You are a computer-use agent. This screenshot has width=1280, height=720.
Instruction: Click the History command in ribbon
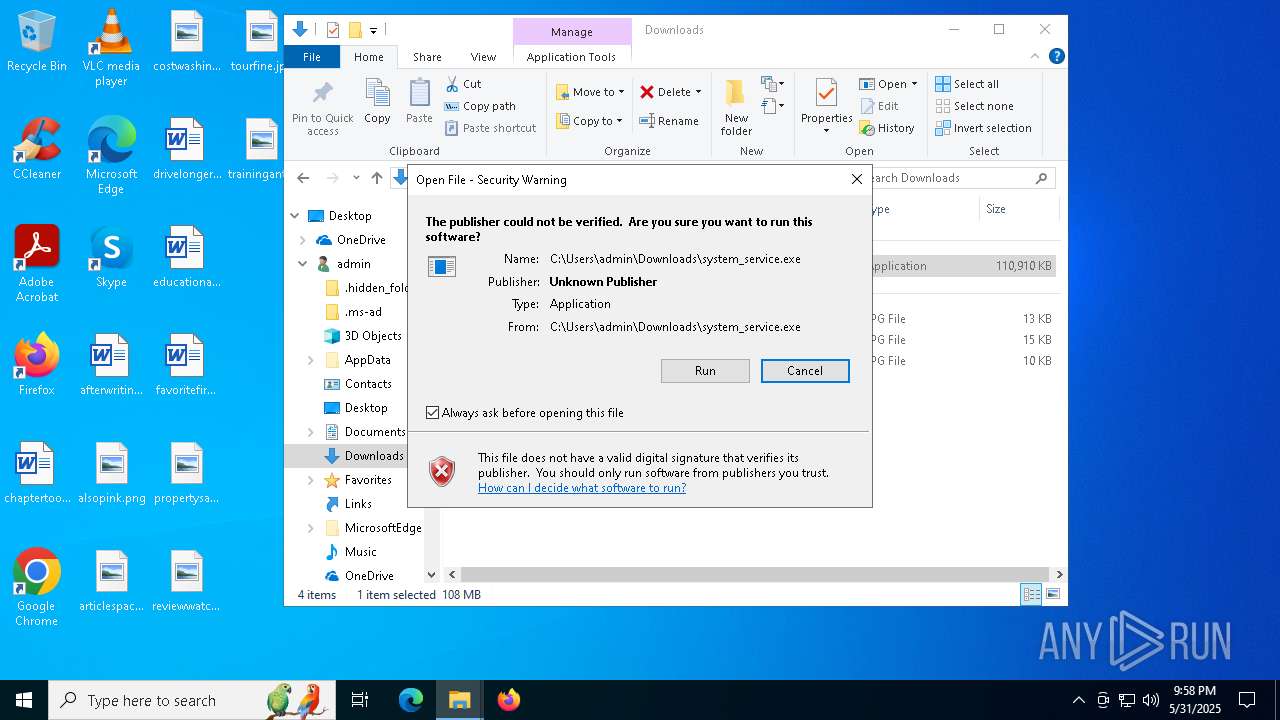point(887,128)
